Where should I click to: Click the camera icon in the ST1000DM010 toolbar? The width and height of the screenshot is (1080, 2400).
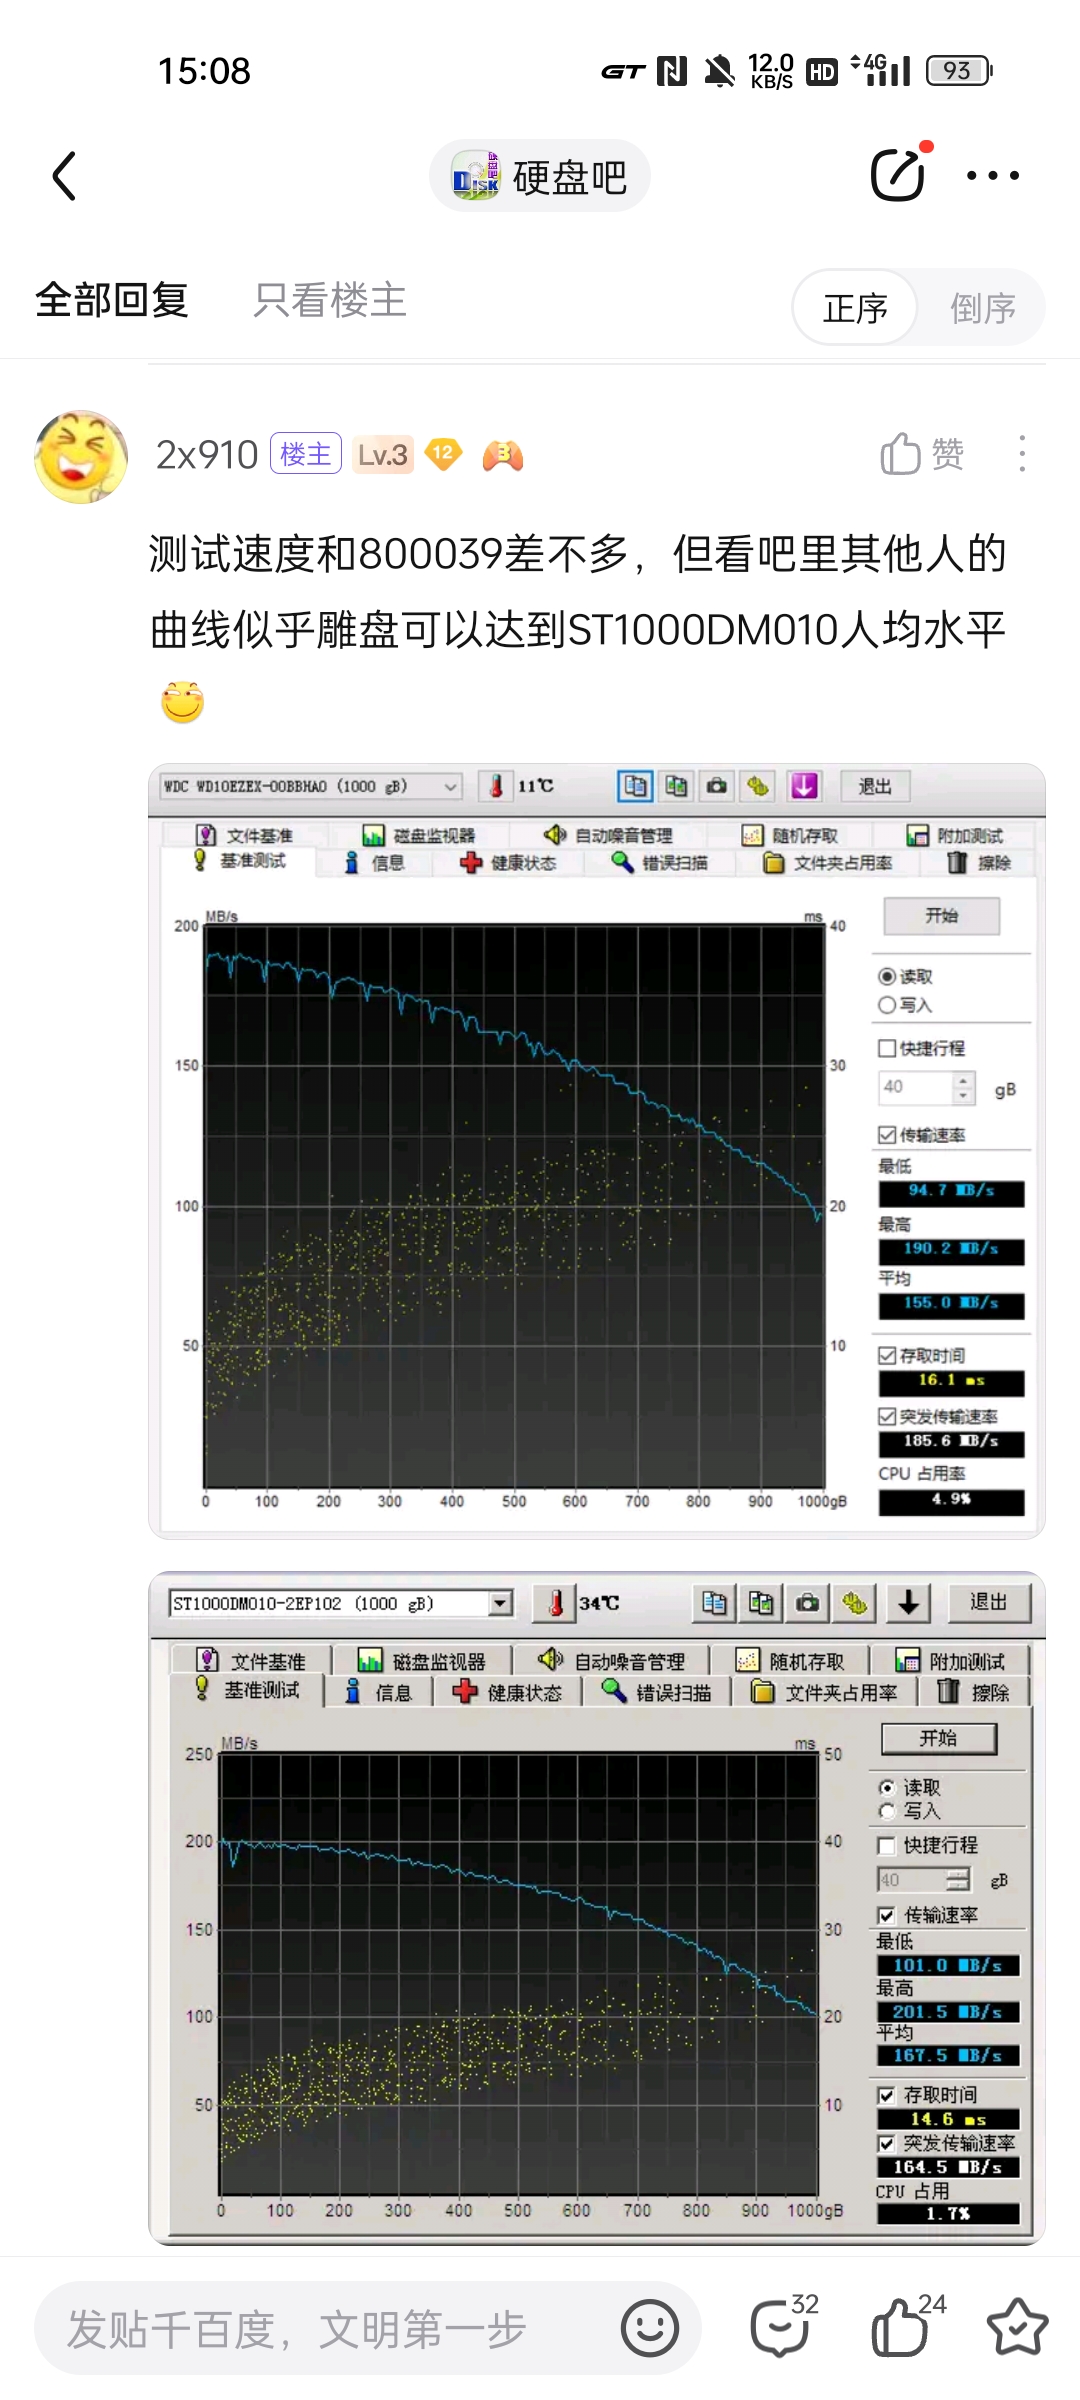[808, 1603]
